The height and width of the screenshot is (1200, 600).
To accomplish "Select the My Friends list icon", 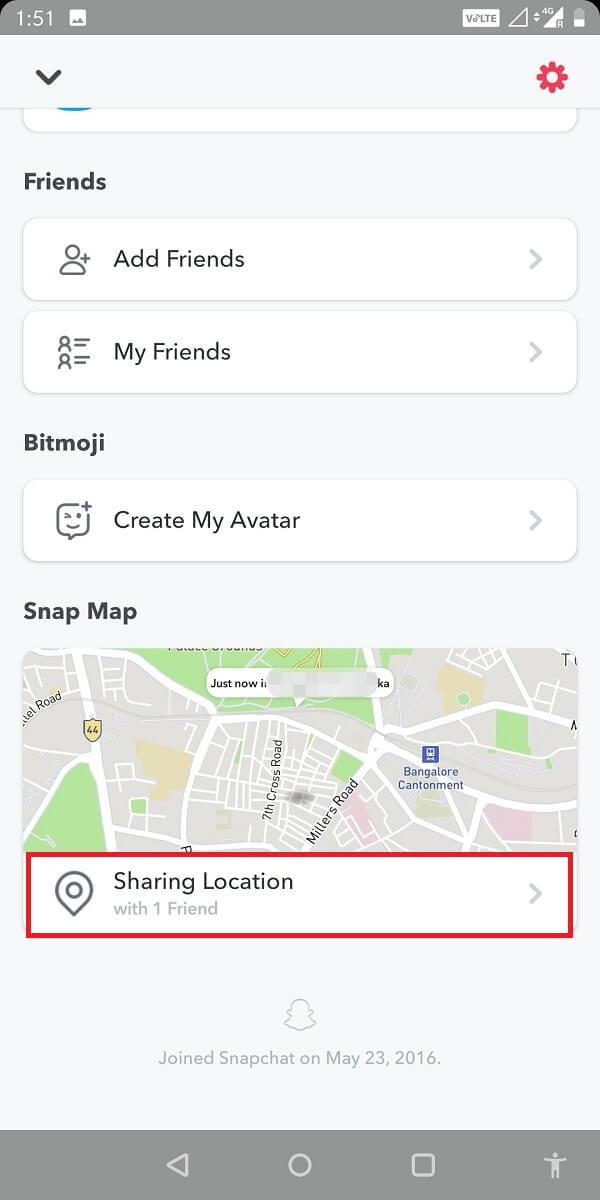I will click(74, 351).
